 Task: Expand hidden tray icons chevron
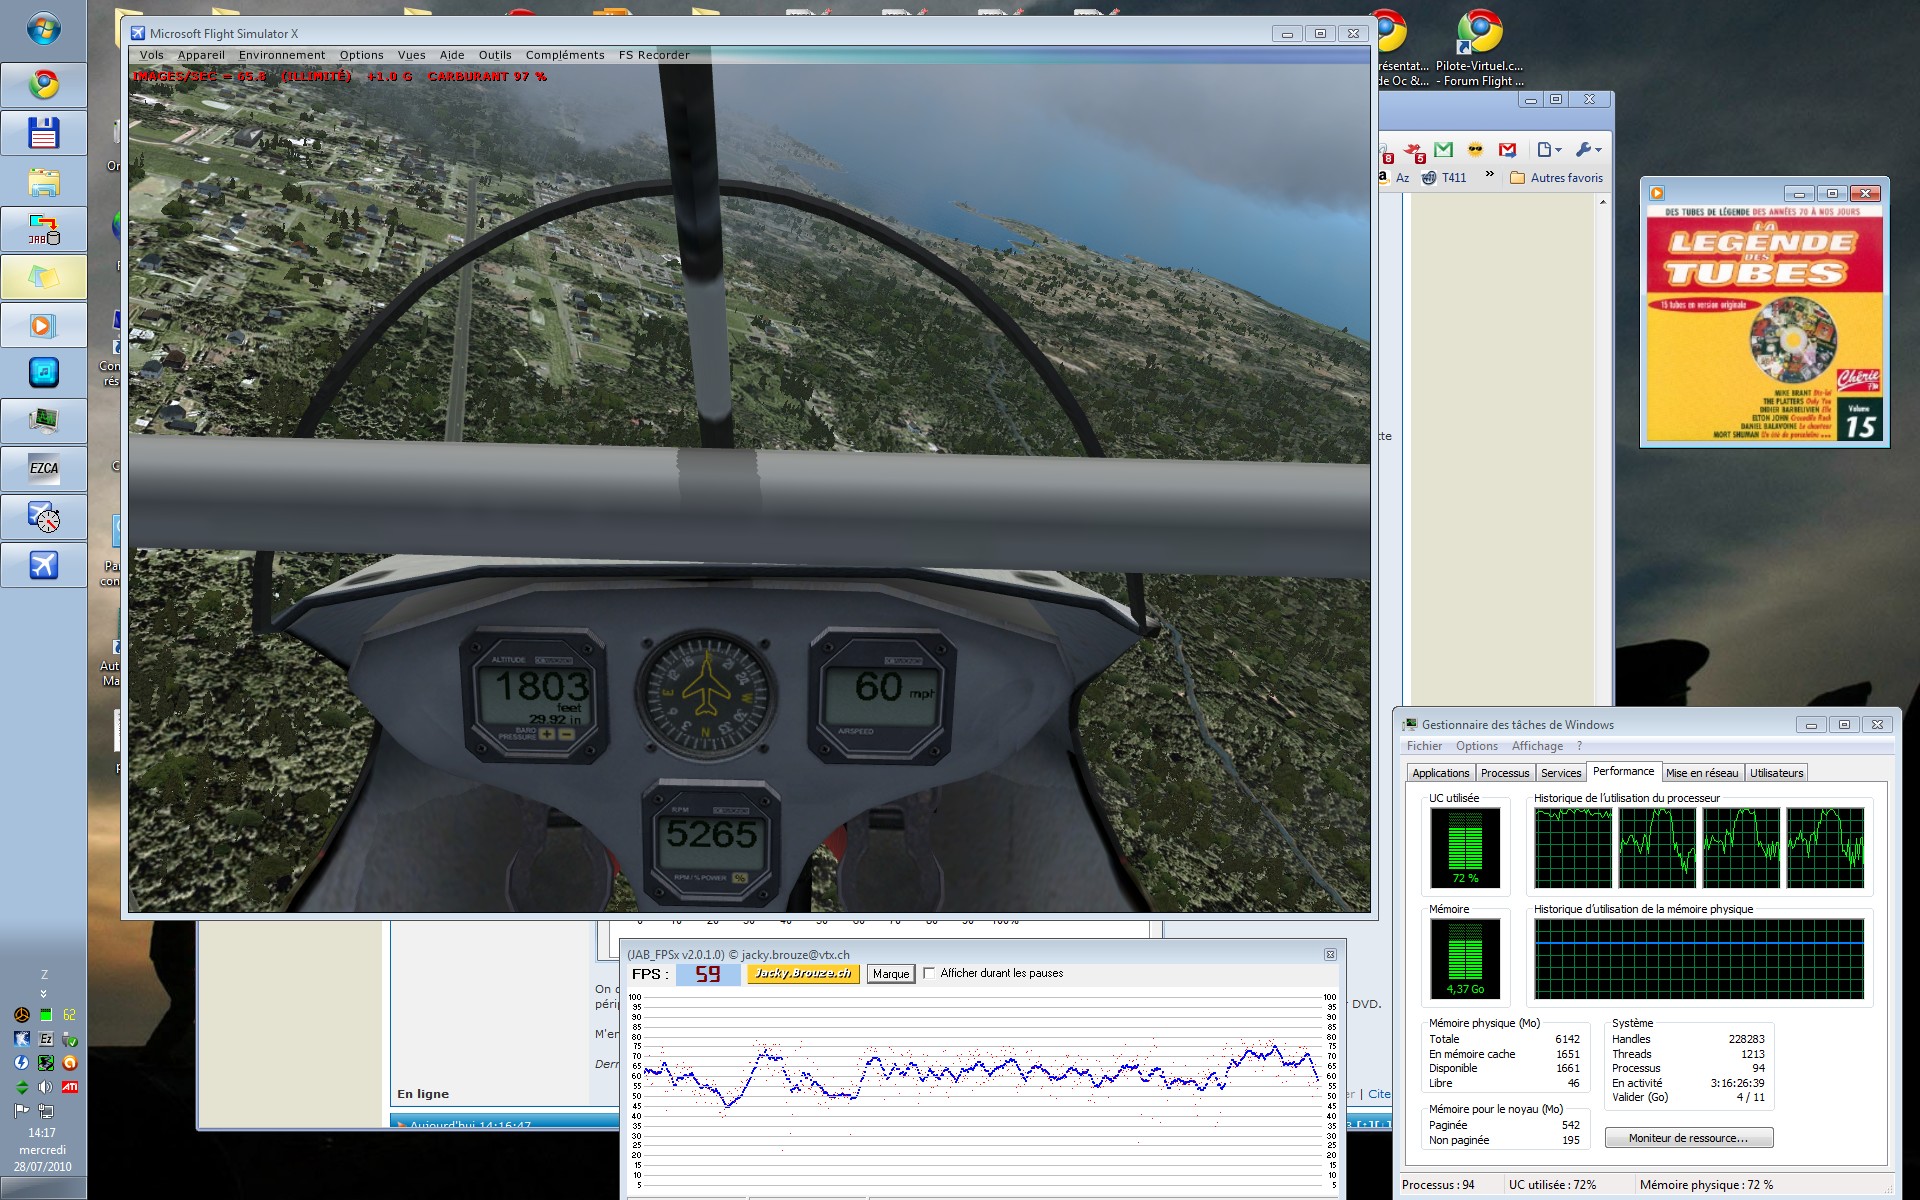43,994
